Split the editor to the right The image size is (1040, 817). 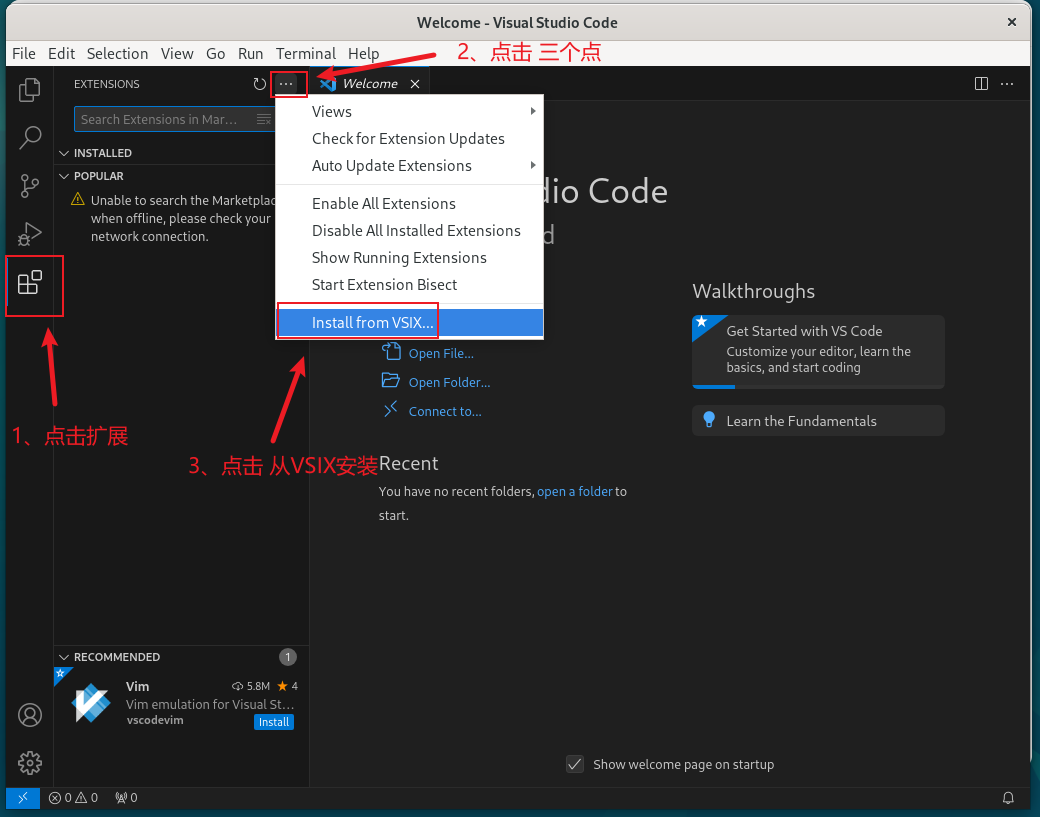pyautogui.click(x=981, y=84)
